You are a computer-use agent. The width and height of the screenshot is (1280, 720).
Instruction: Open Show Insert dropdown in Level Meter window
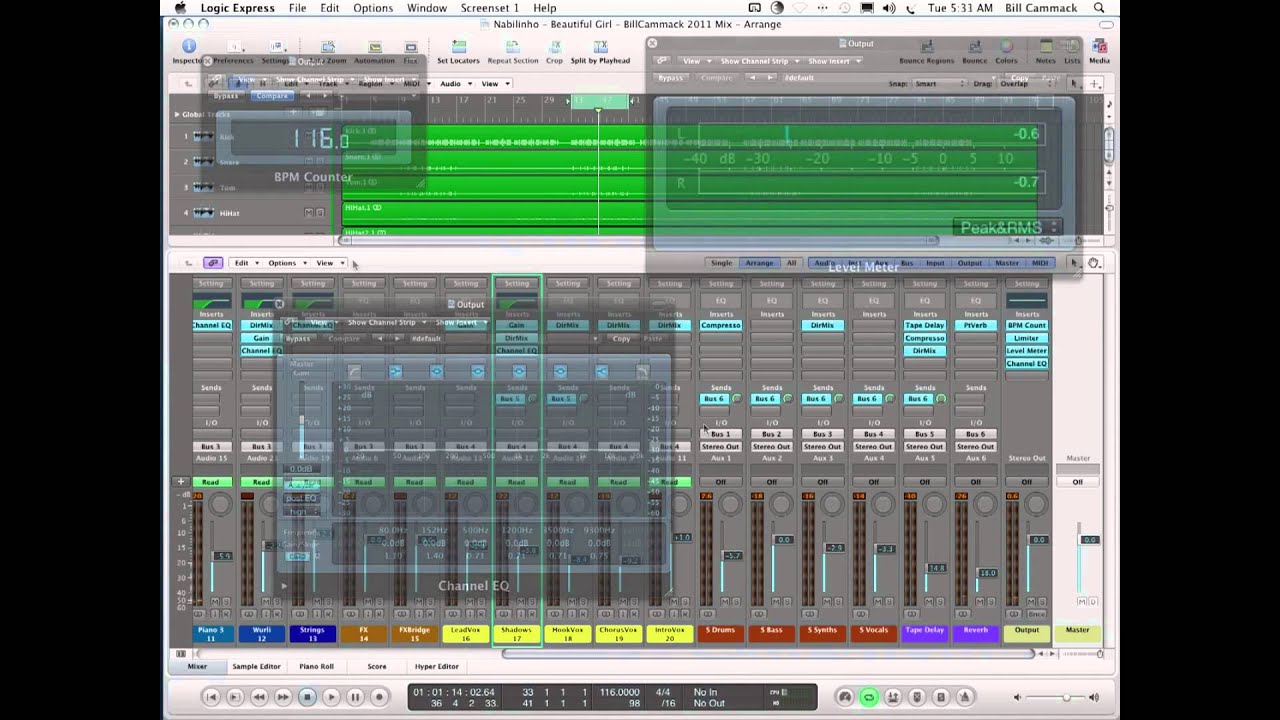833,61
